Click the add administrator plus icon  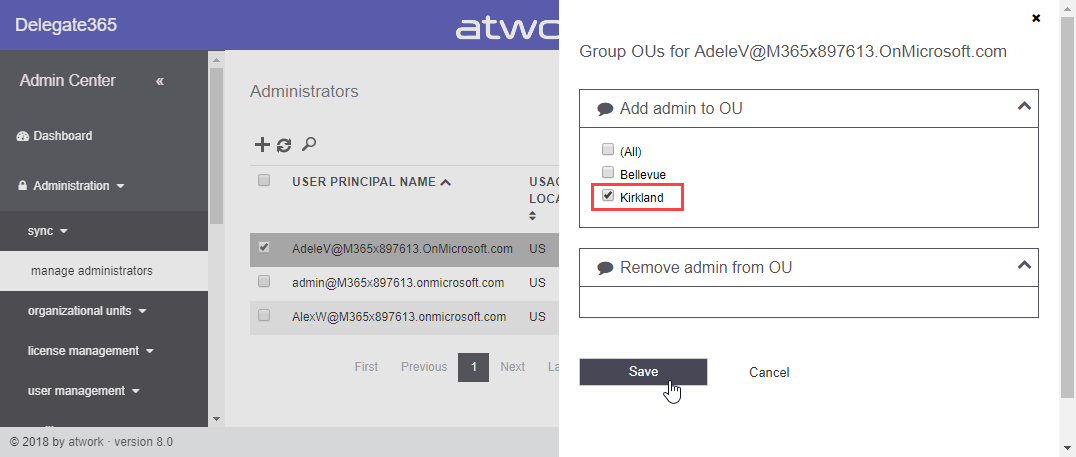pyautogui.click(x=262, y=145)
